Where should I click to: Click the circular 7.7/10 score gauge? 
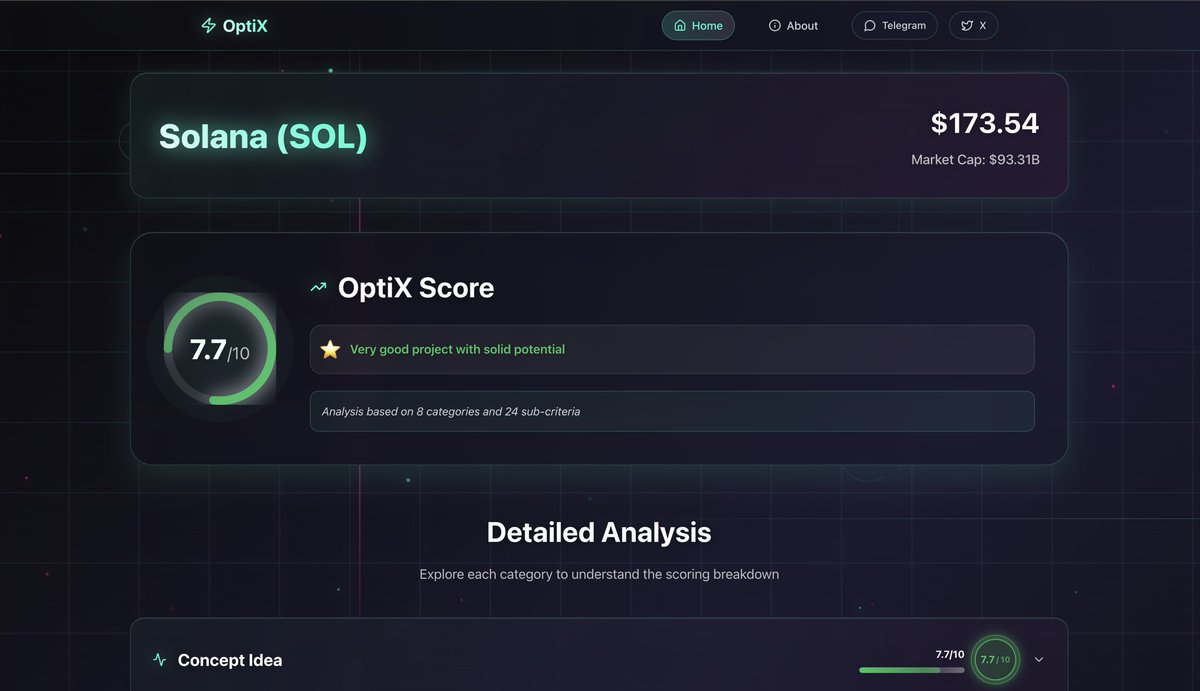click(220, 349)
